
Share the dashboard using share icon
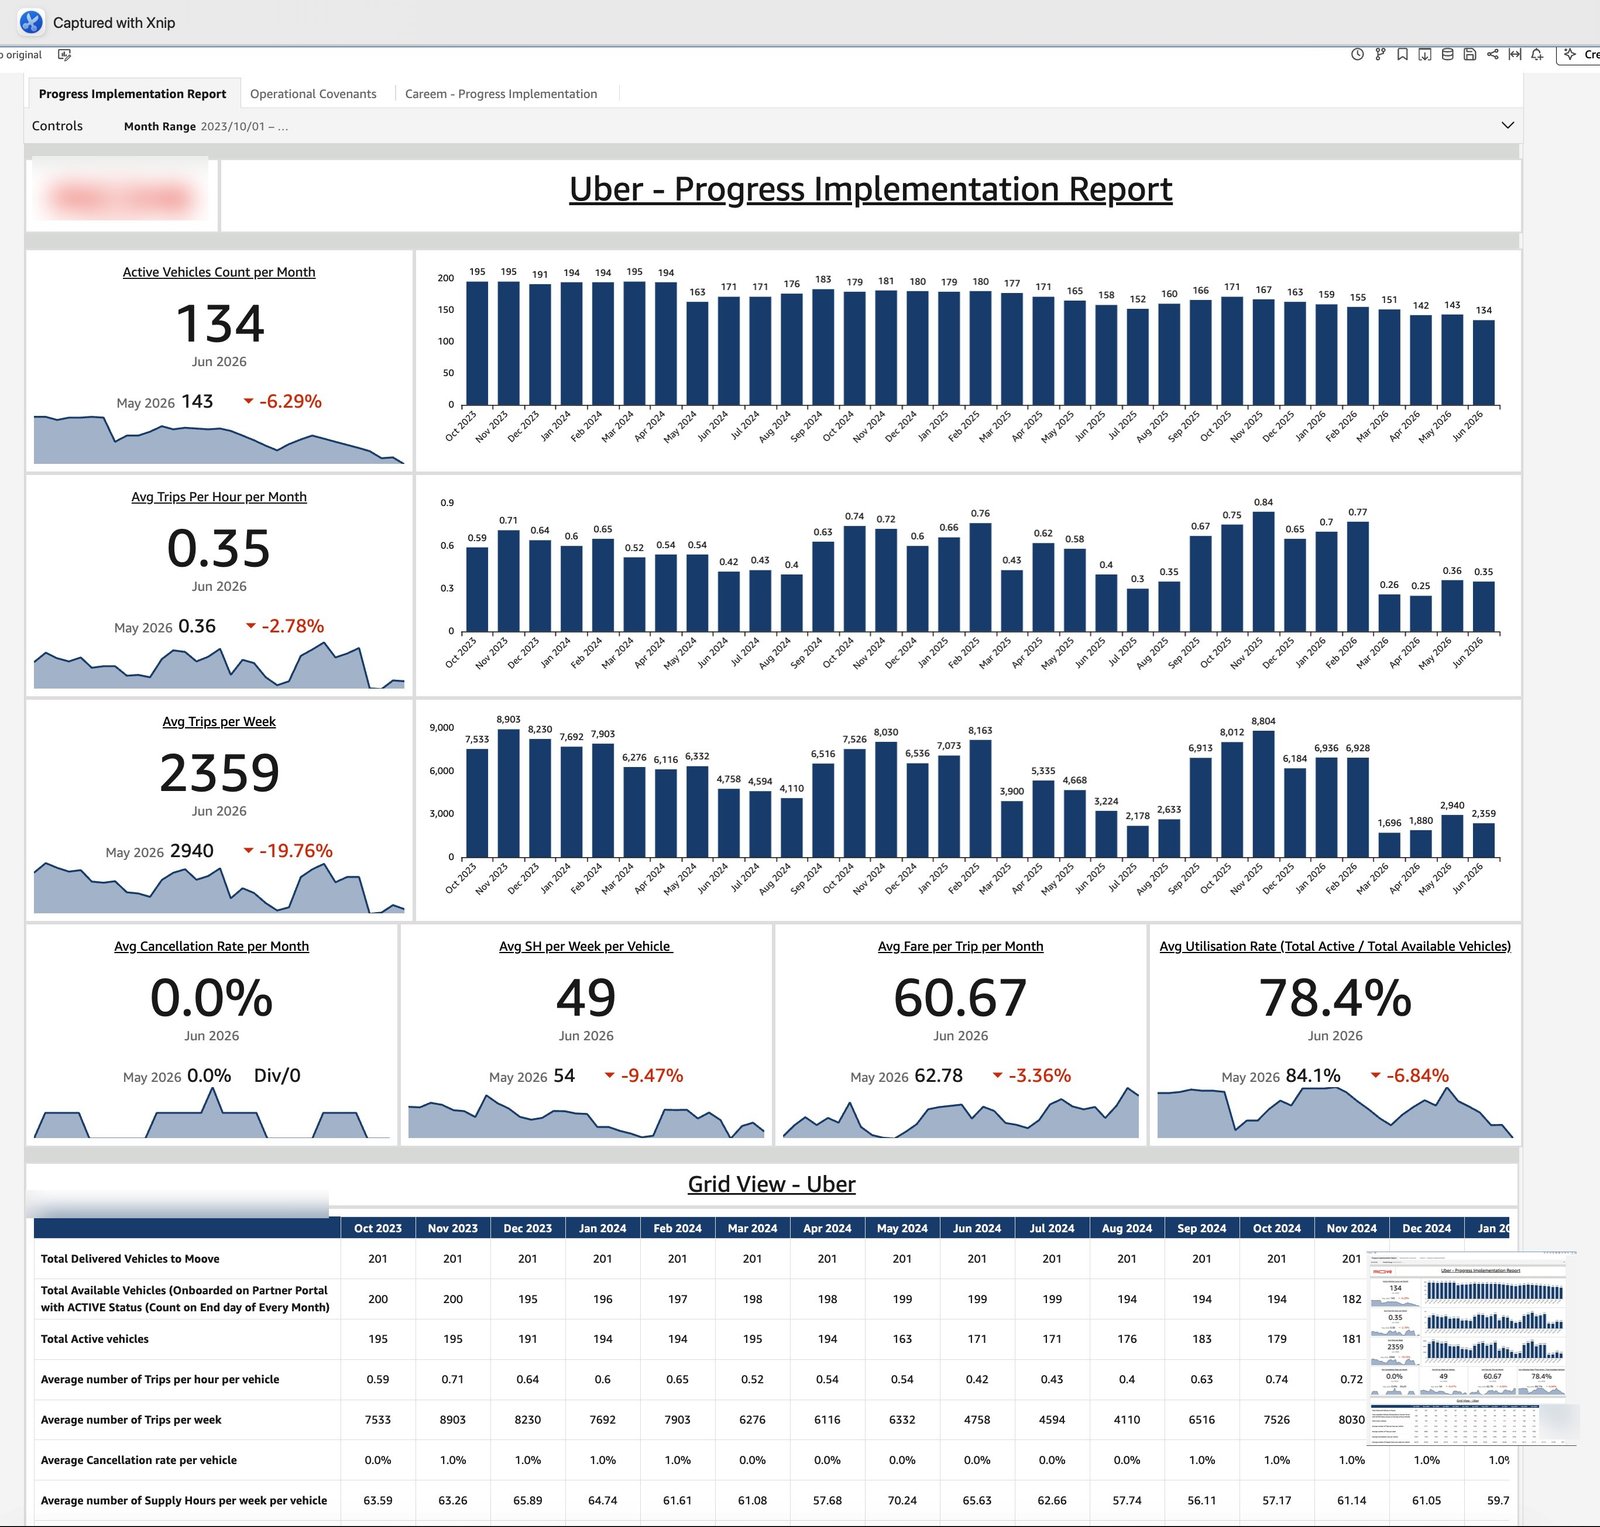(1492, 54)
